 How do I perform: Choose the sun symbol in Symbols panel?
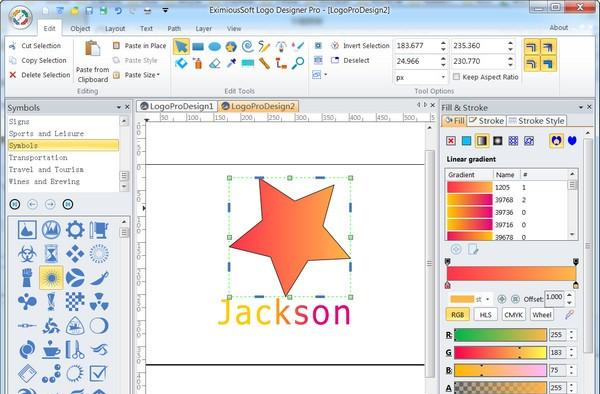tap(51, 278)
